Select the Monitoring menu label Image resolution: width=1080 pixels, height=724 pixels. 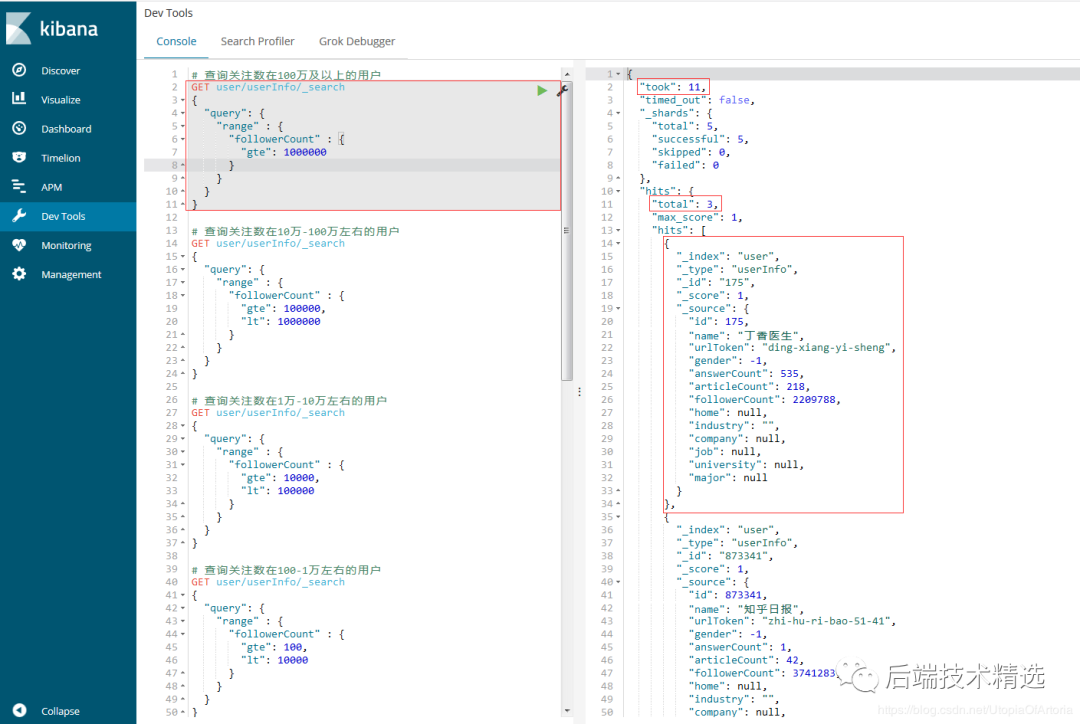pos(66,245)
